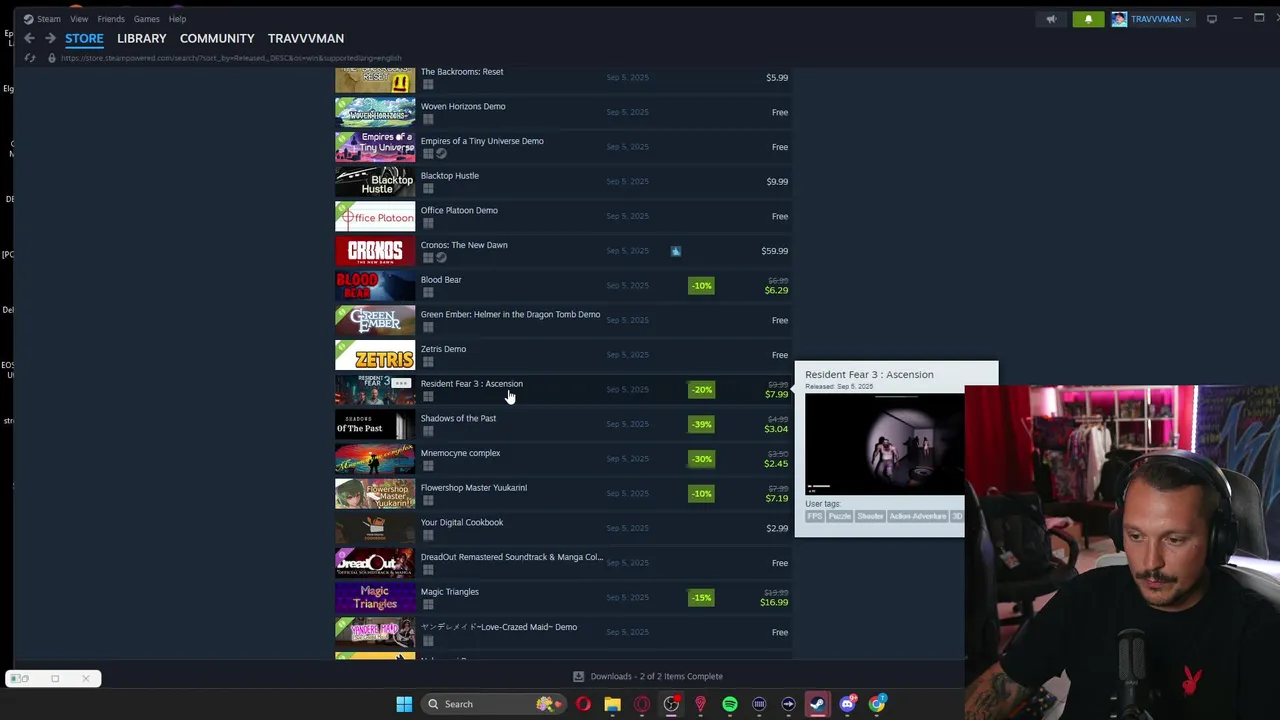Open DreadOut Remastered Soundtrack listing
The height and width of the screenshot is (720, 1280).
pyautogui.click(x=562, y=563)
